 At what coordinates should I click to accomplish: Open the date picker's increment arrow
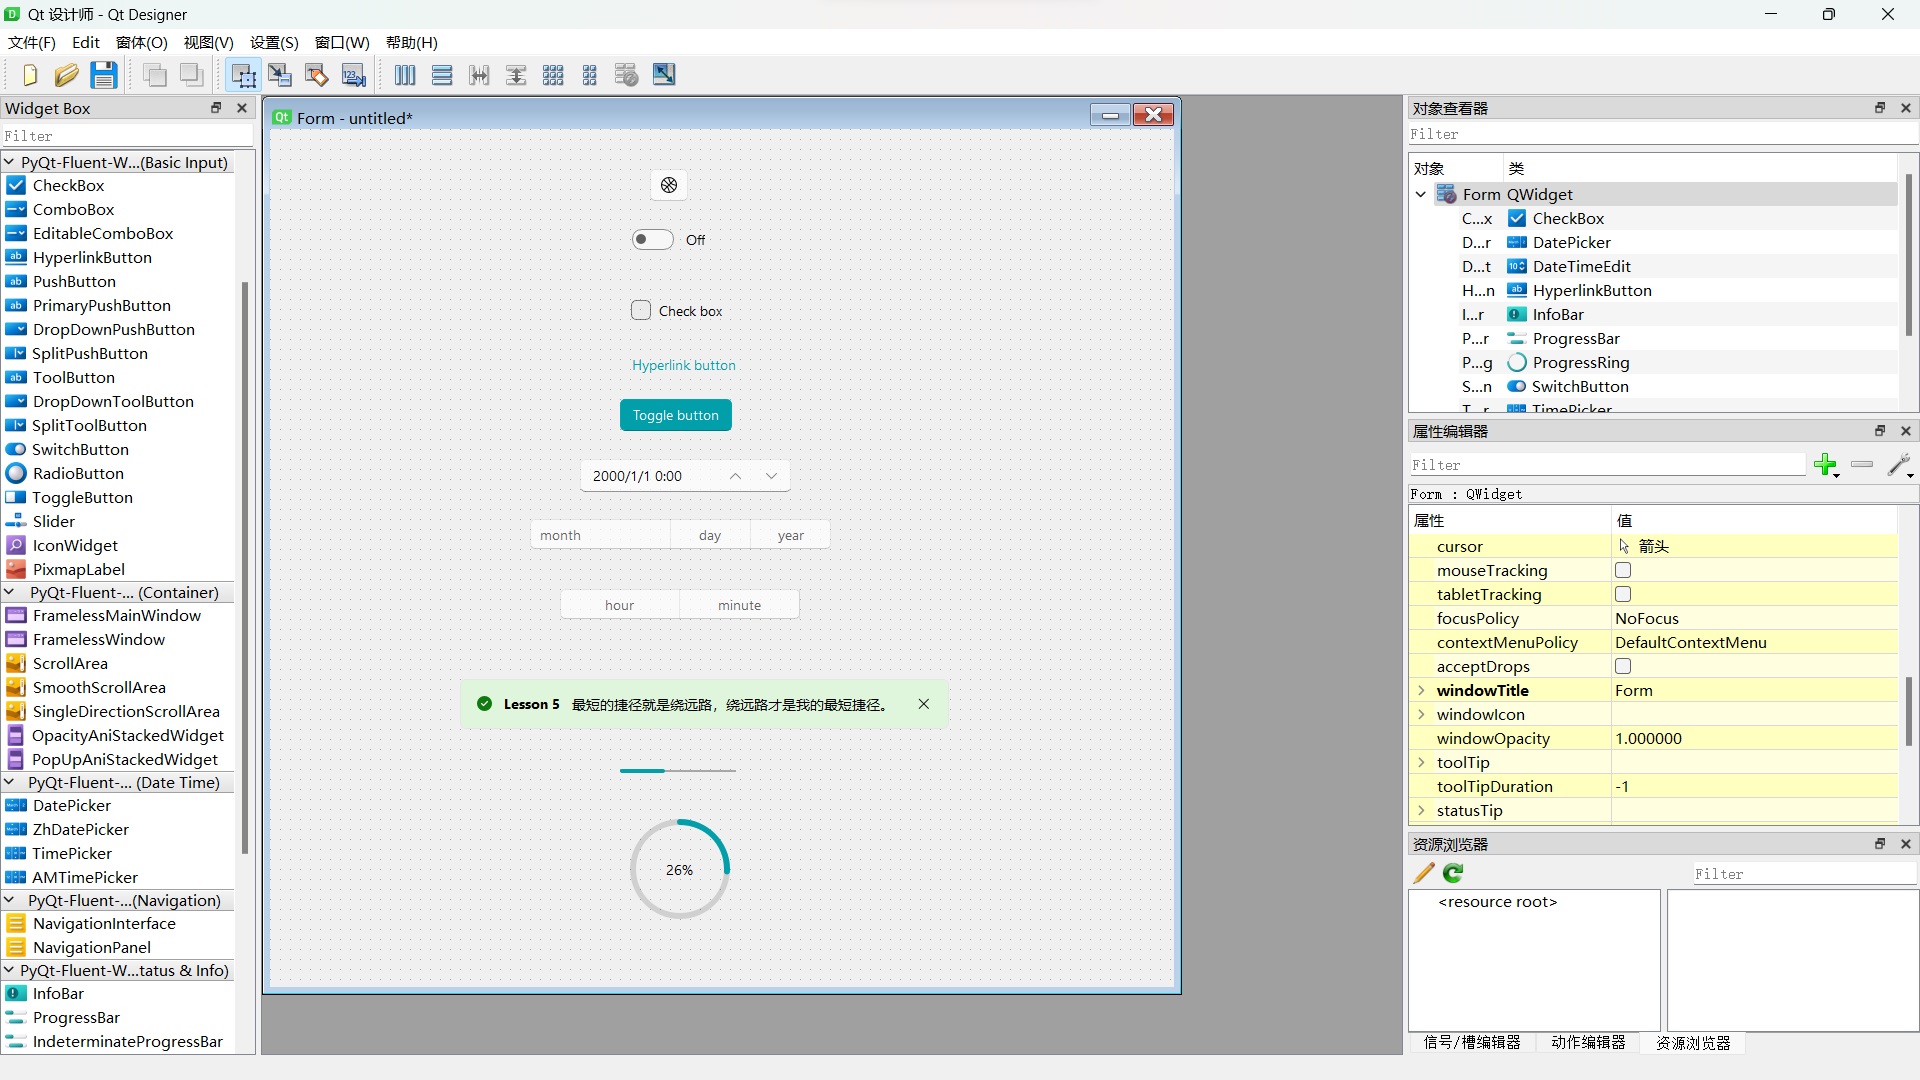pos(737,476)
